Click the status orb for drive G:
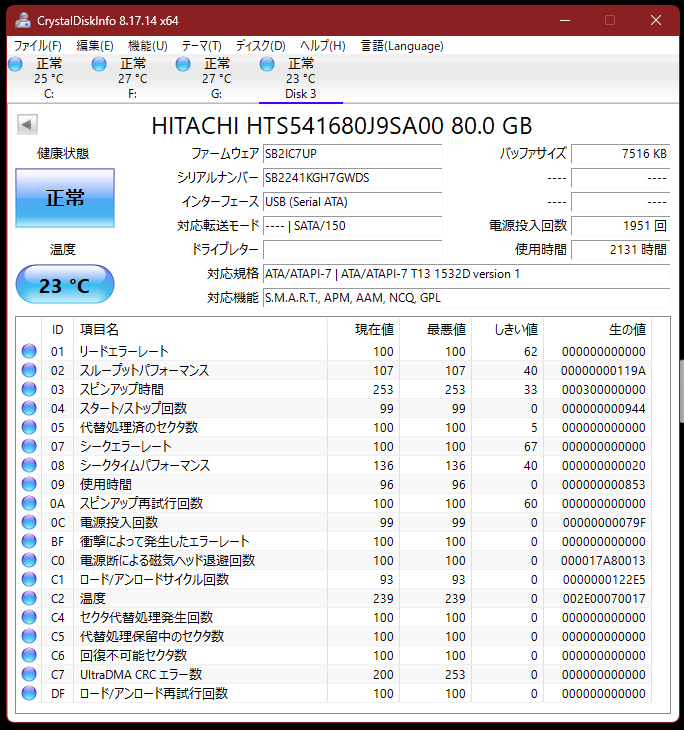 (183, 65)
